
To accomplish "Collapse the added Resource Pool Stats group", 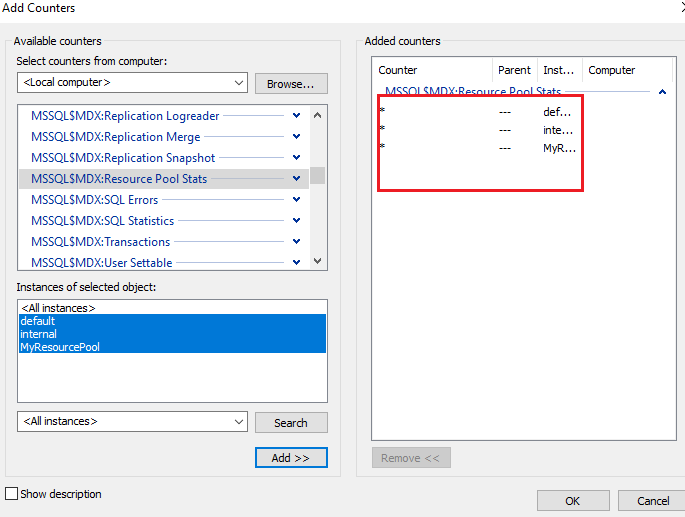I will [662, 92].
